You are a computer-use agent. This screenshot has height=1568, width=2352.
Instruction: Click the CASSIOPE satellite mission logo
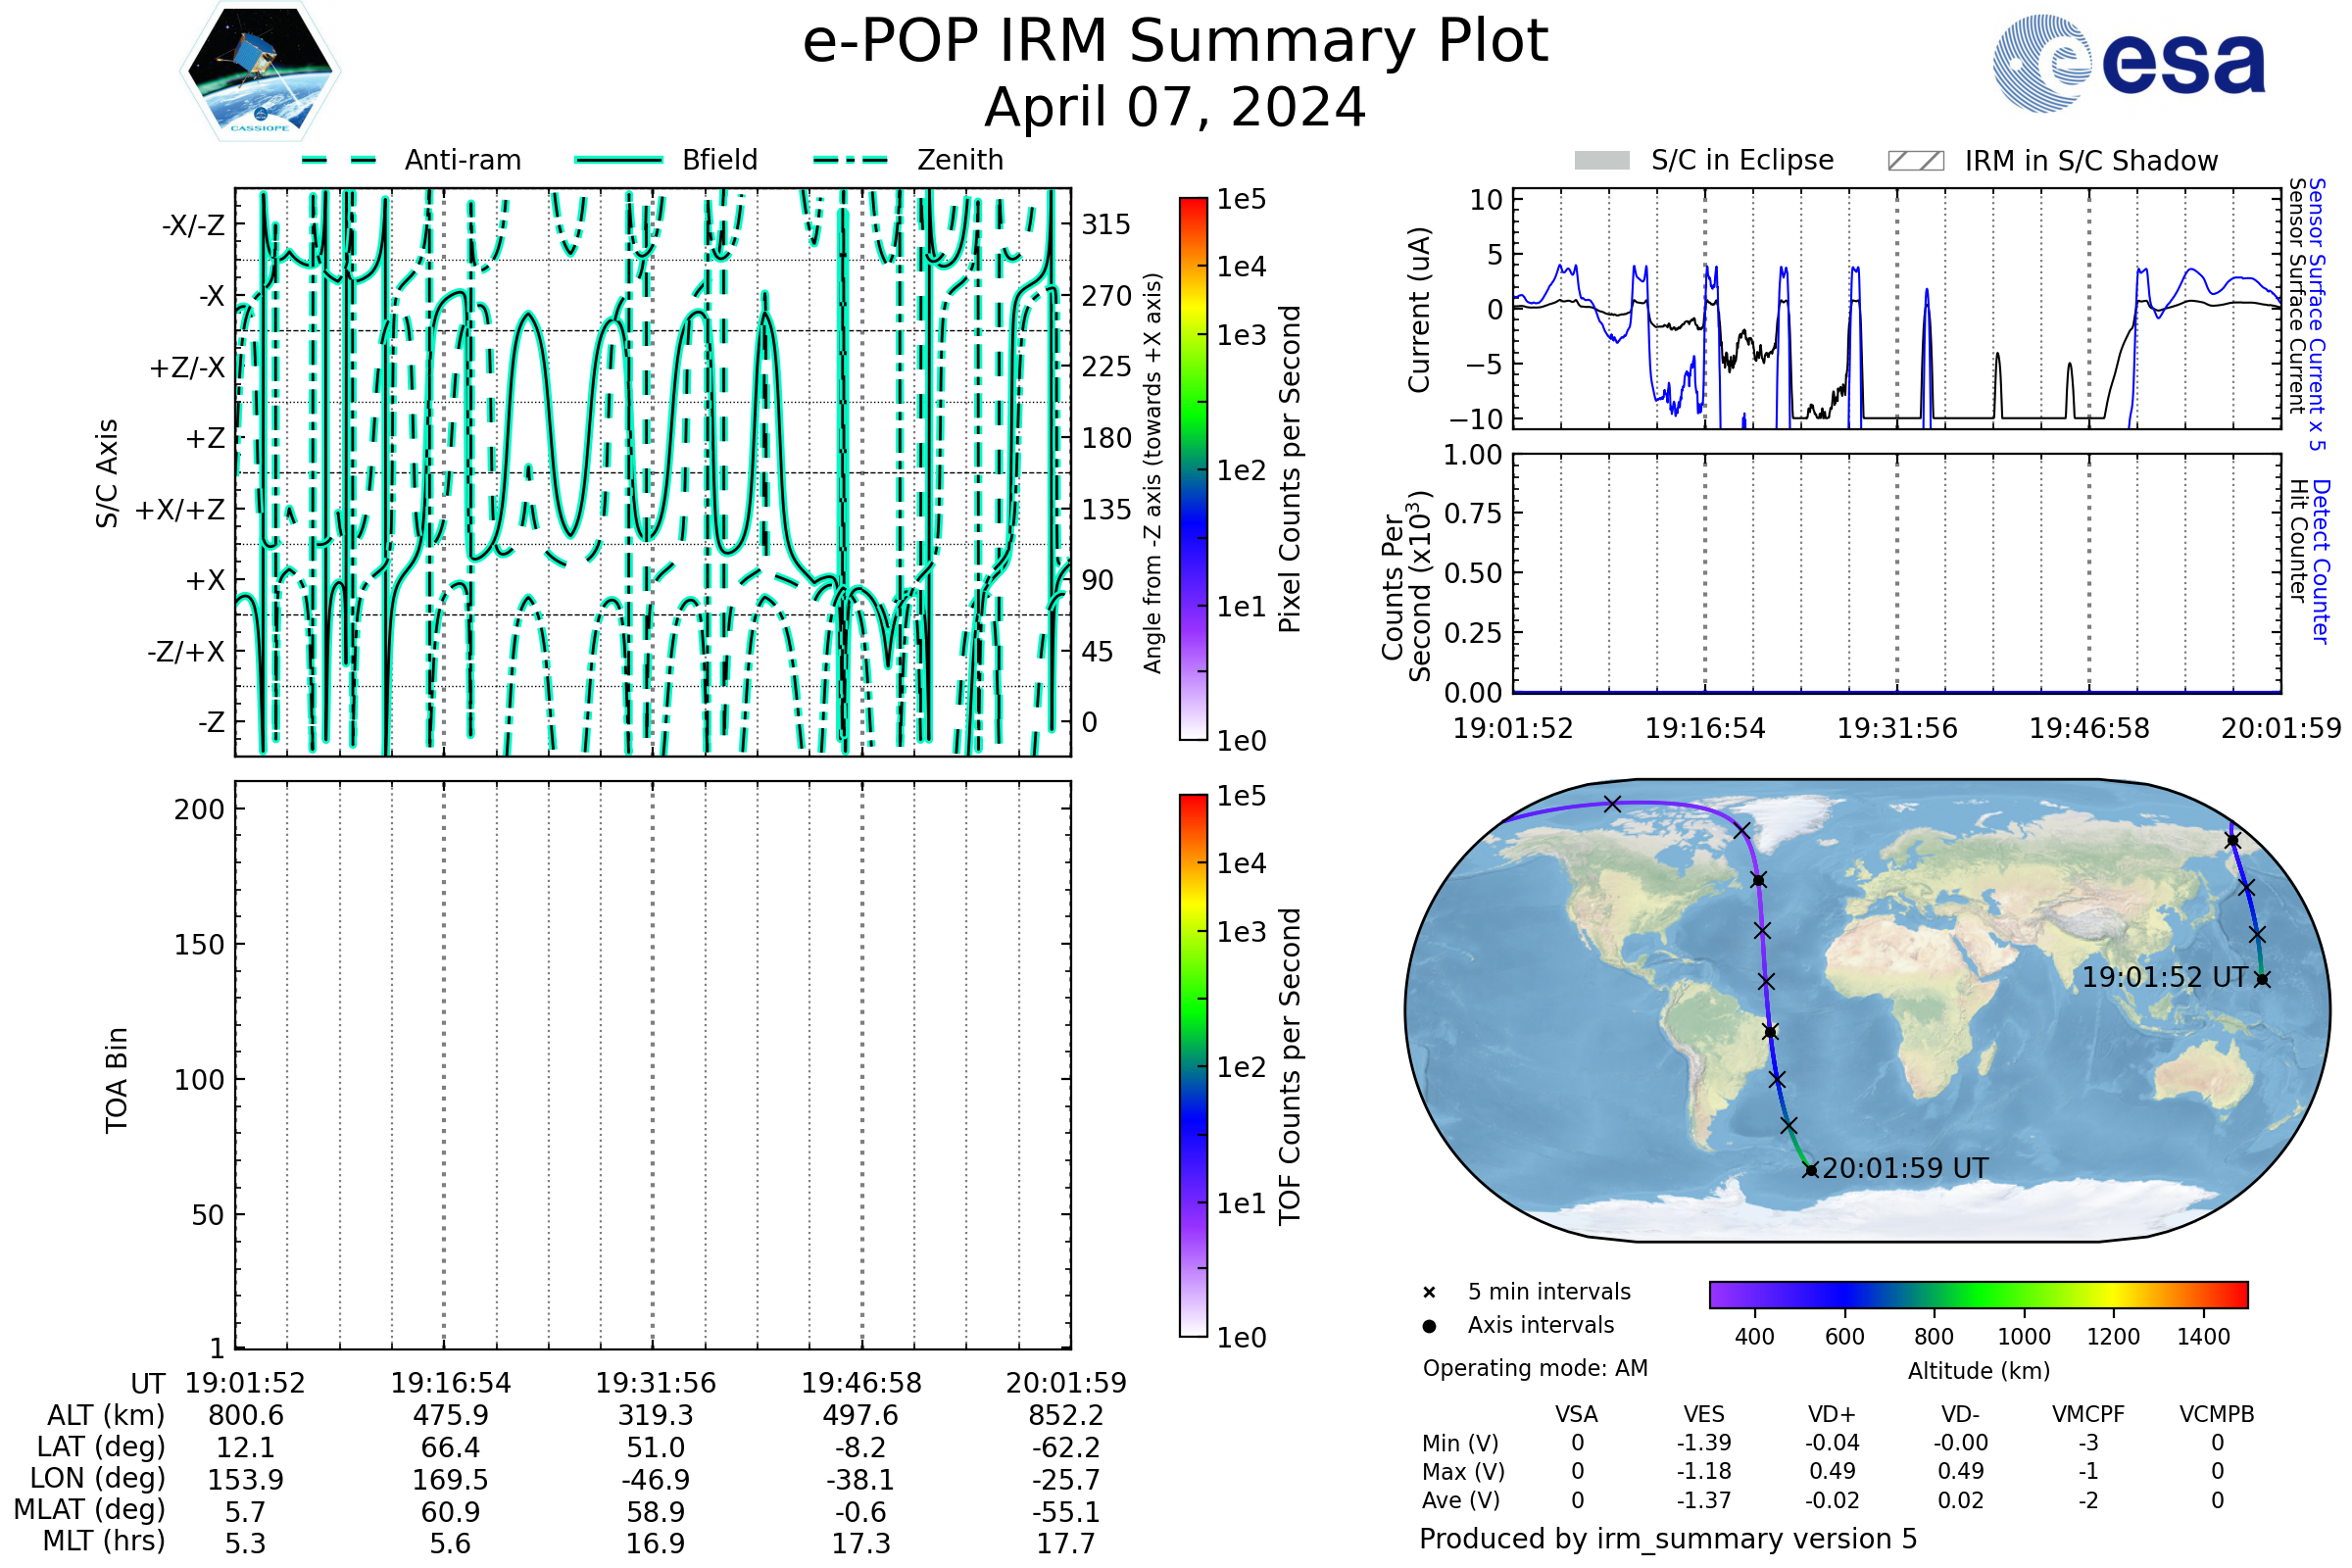[x=260, y=72]
